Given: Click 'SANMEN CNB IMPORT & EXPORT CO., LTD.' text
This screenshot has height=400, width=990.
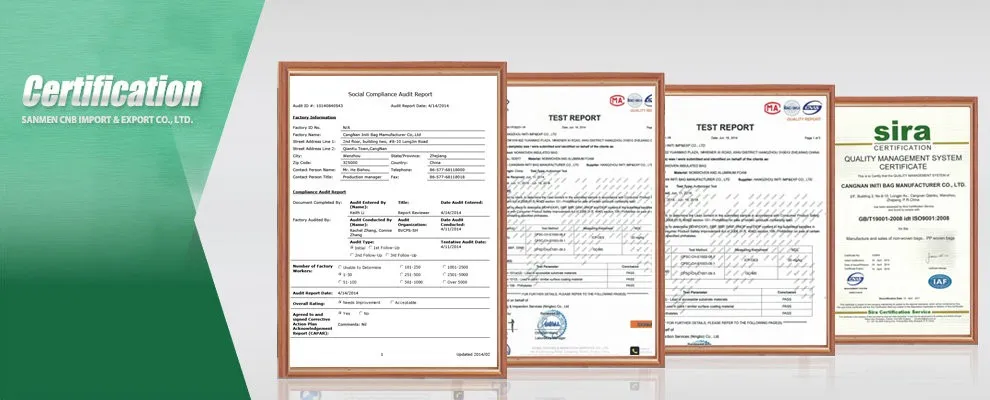Looking at the screenshot, I should (106, 119).
